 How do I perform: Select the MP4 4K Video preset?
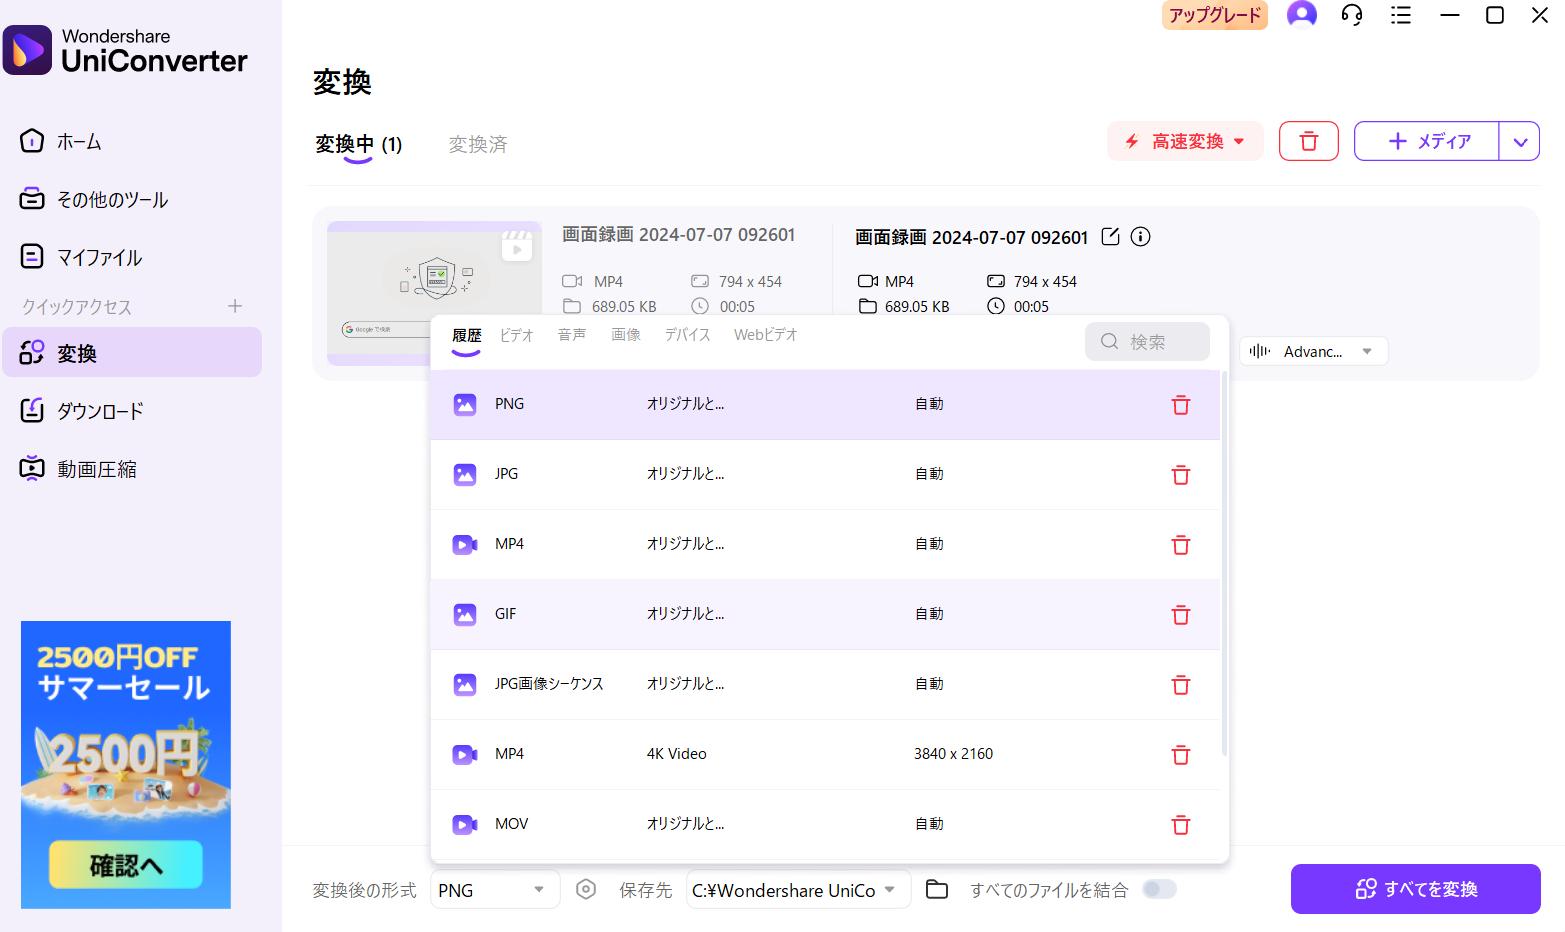[x=825, y=754]
